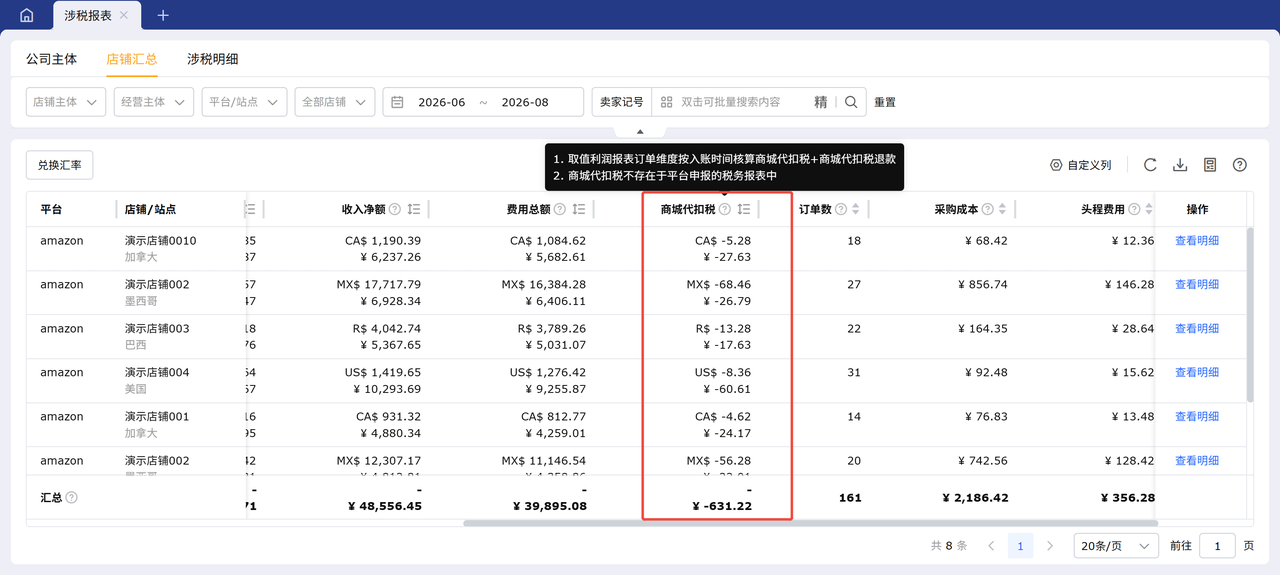
Task: Click the help icon beside 商城代扣税
Action: [x=725, y=209]
